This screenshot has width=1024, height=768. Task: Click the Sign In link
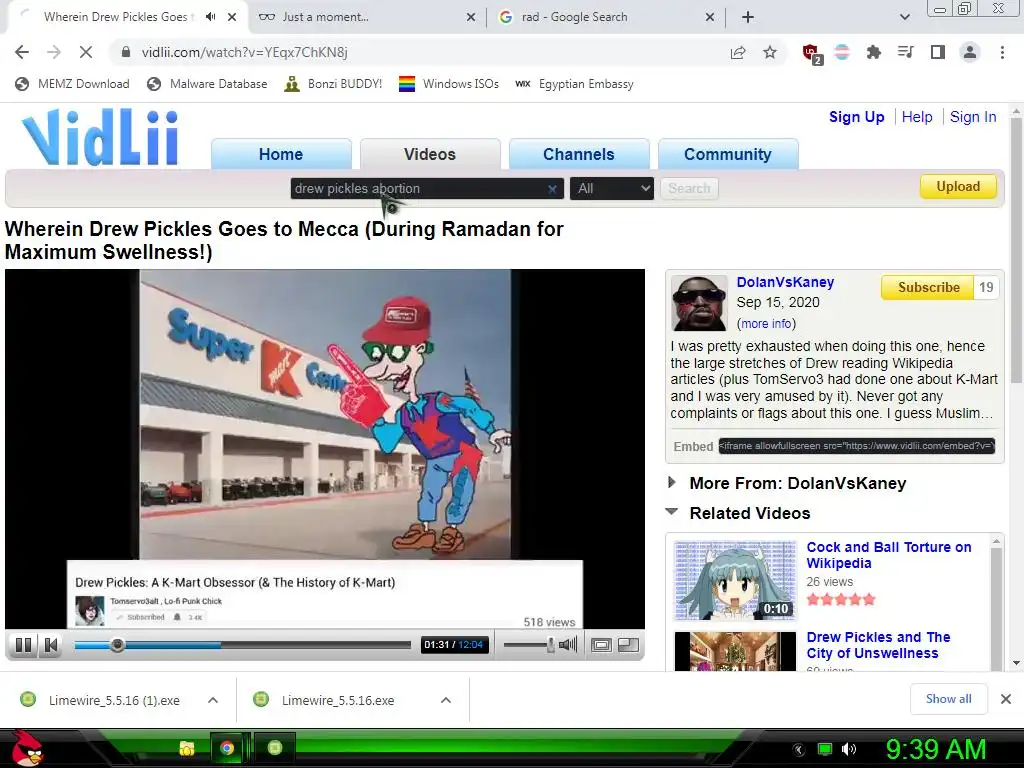[x=973, y=117]
